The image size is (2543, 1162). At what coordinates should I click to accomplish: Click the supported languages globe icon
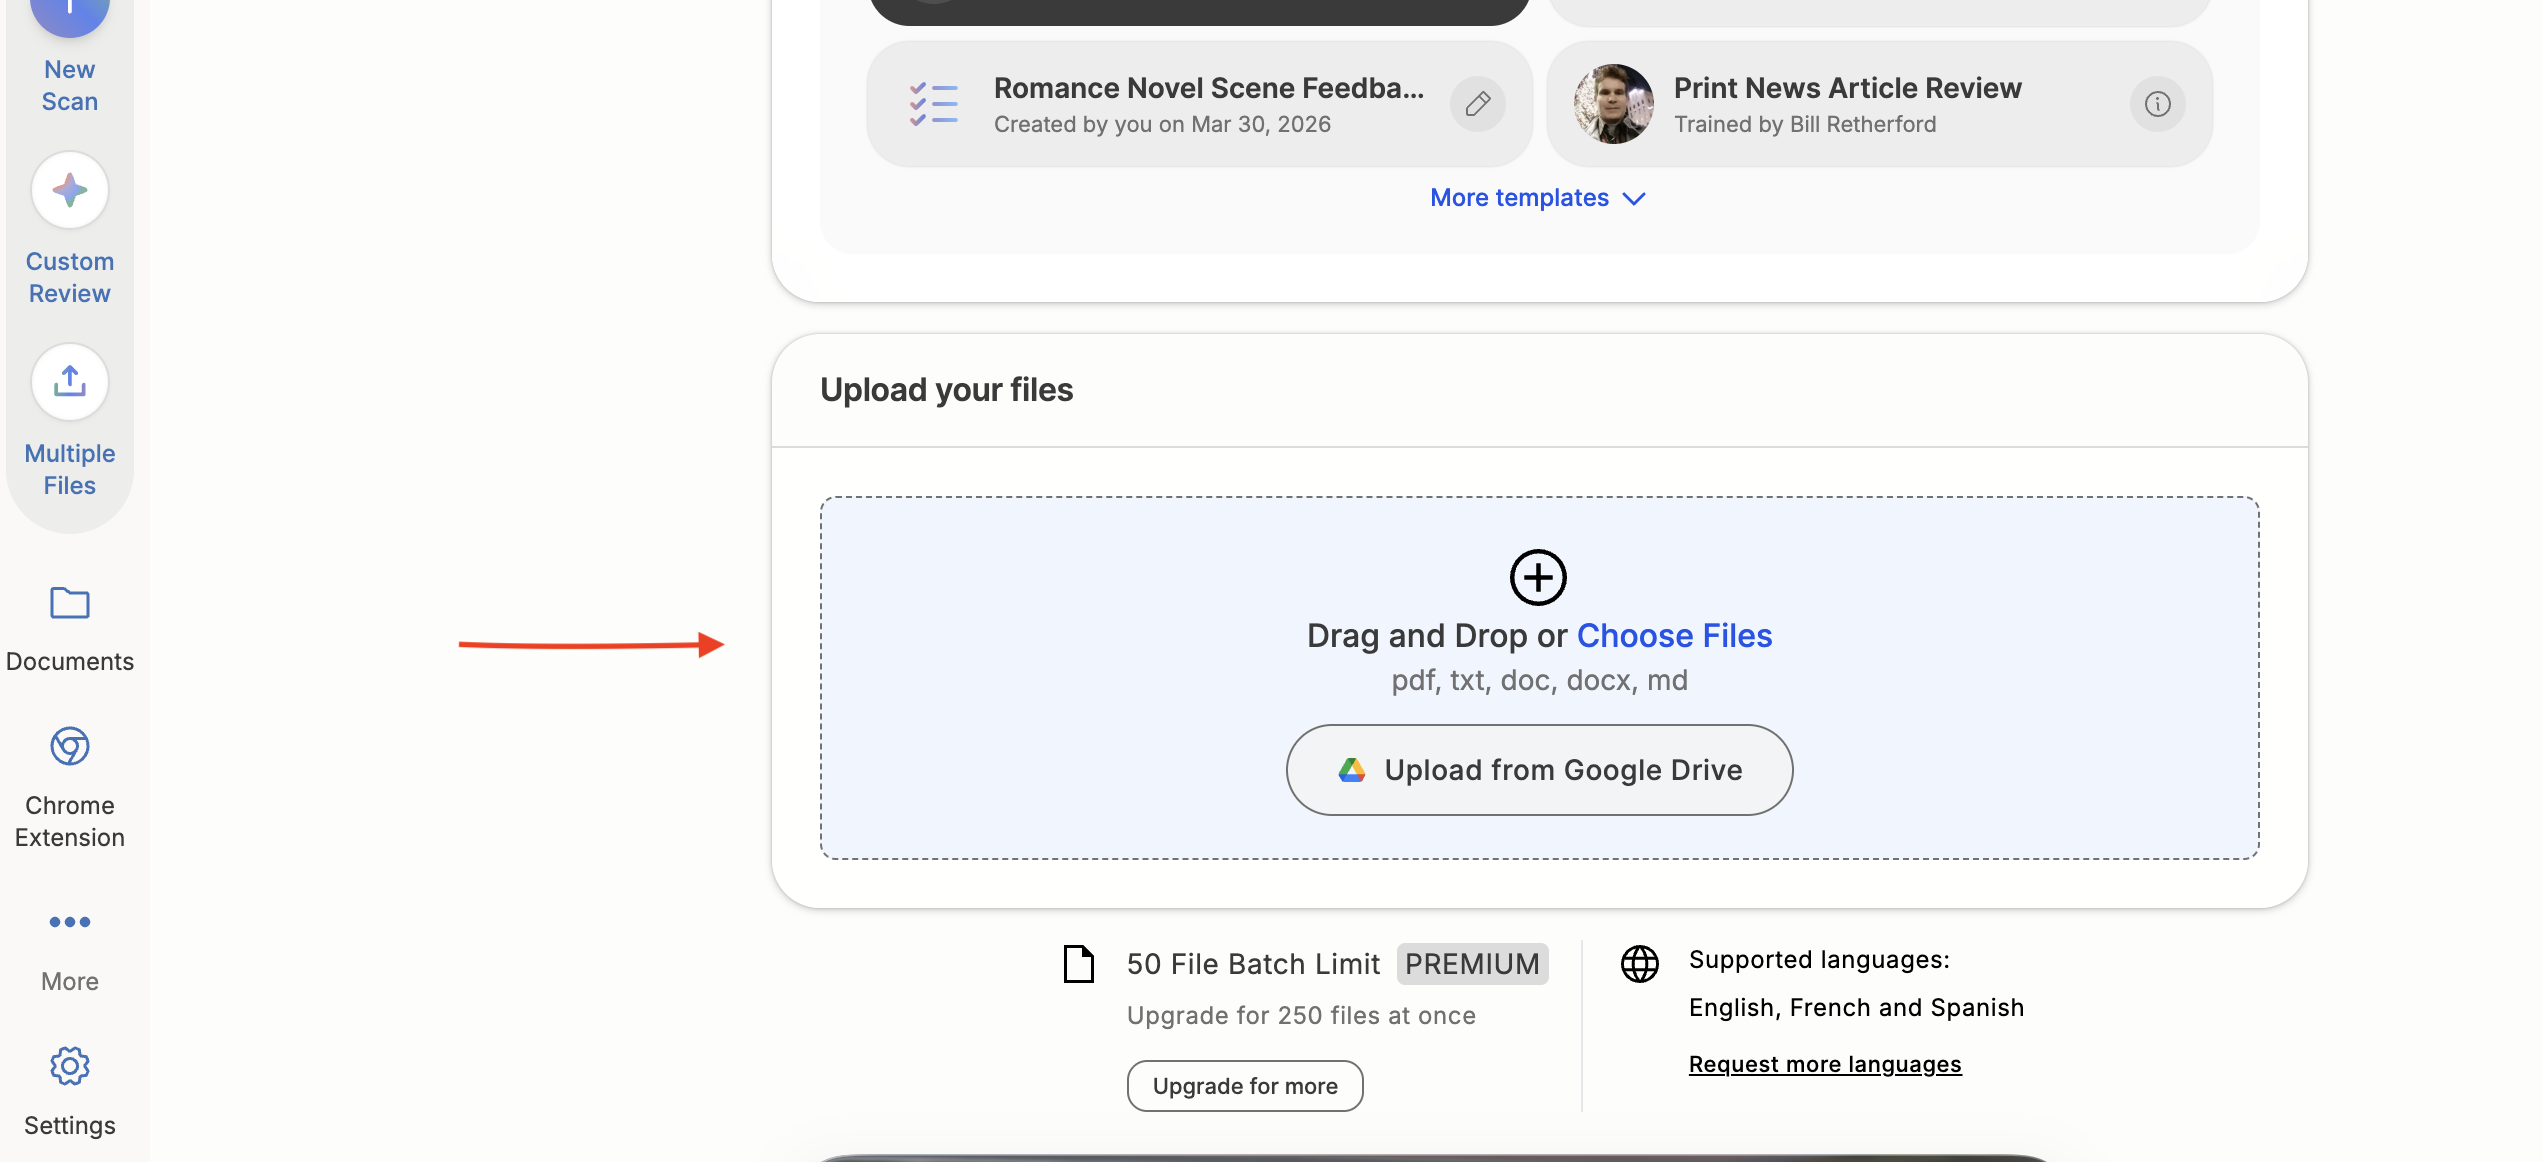pos(1639,964)
